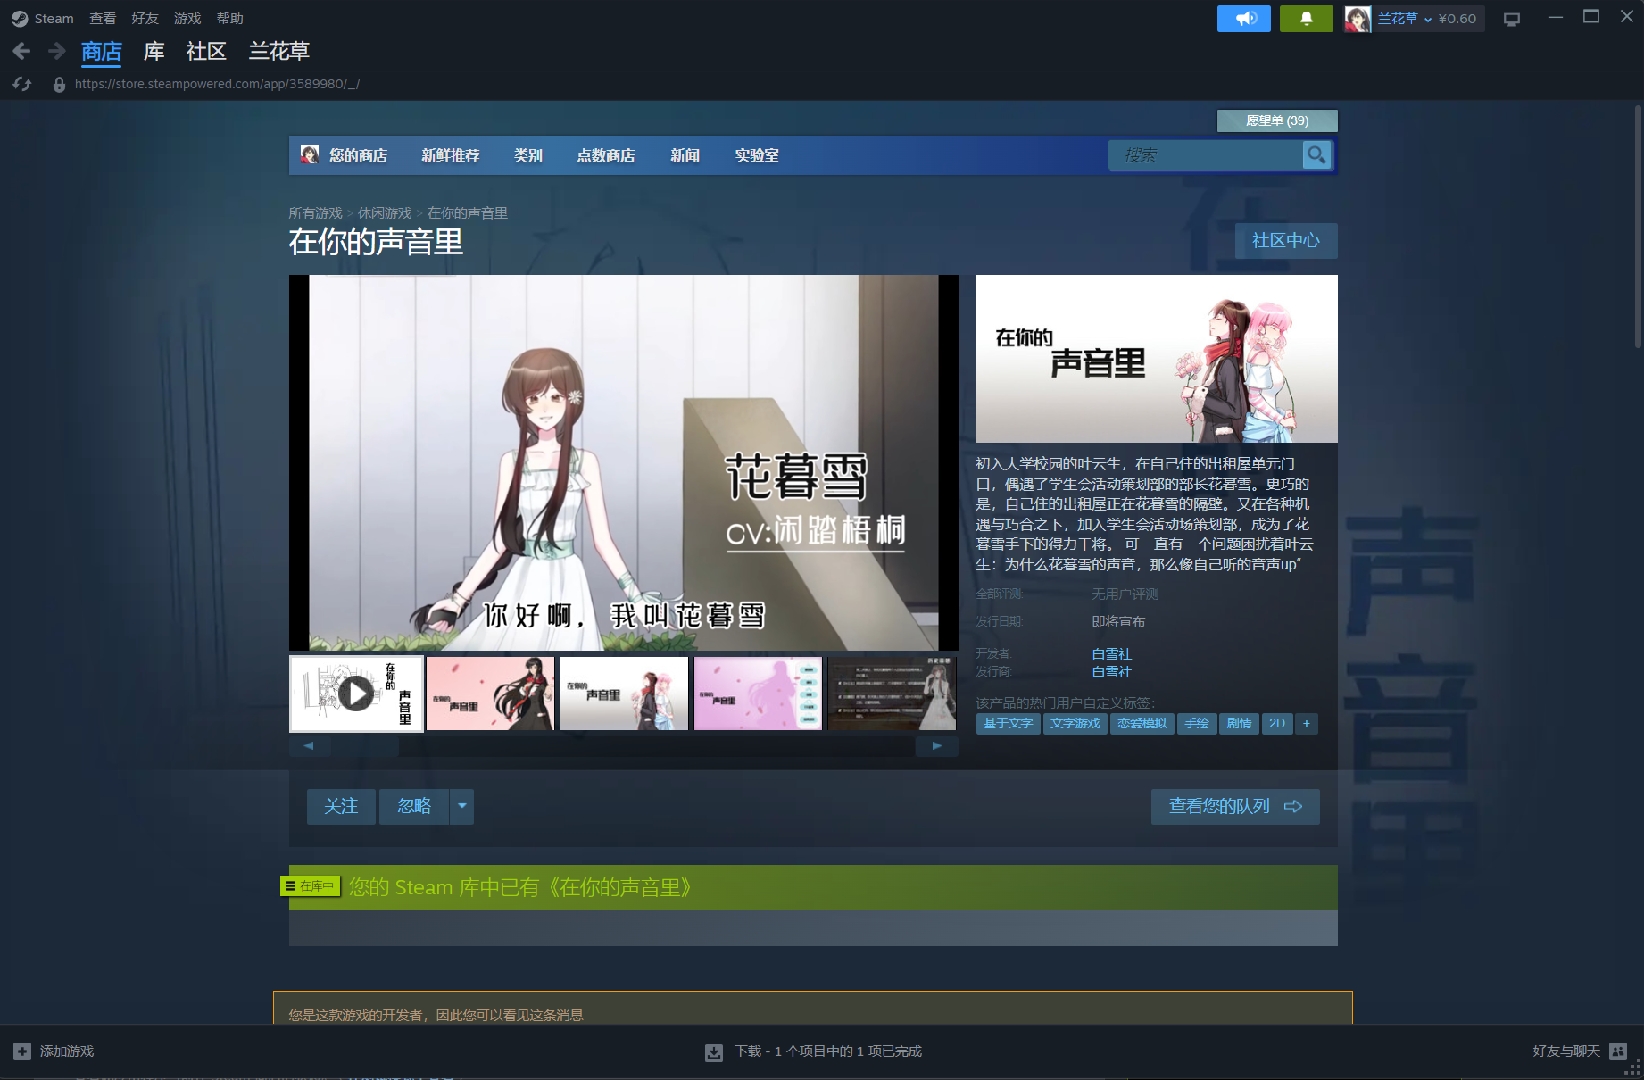Select the 恋爱模拟 tag
Image resolution: width=1644 pixels, height=1080 pixels.
click(x=1142, y=723)
